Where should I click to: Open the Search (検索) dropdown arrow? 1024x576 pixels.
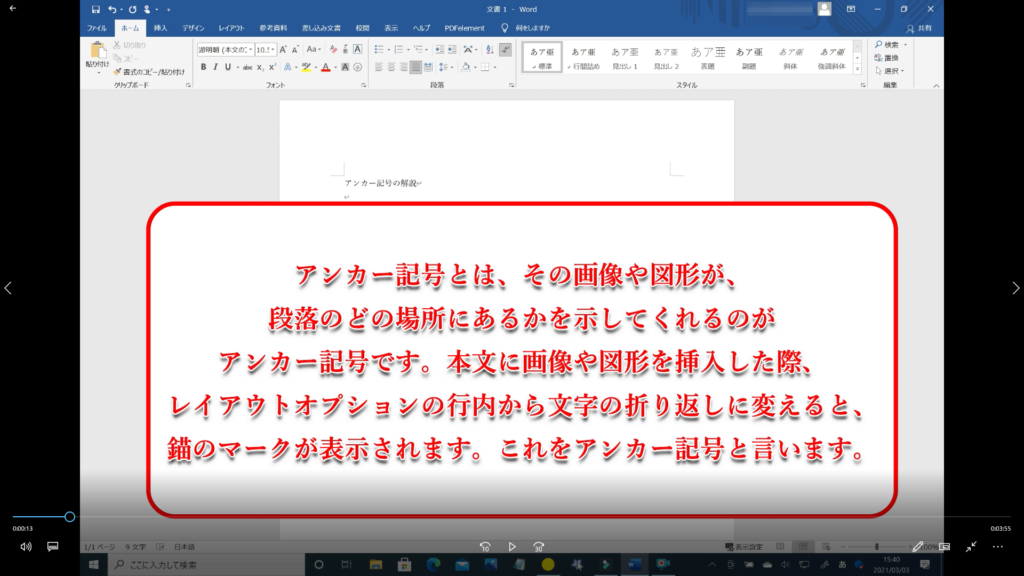(905, 44)
